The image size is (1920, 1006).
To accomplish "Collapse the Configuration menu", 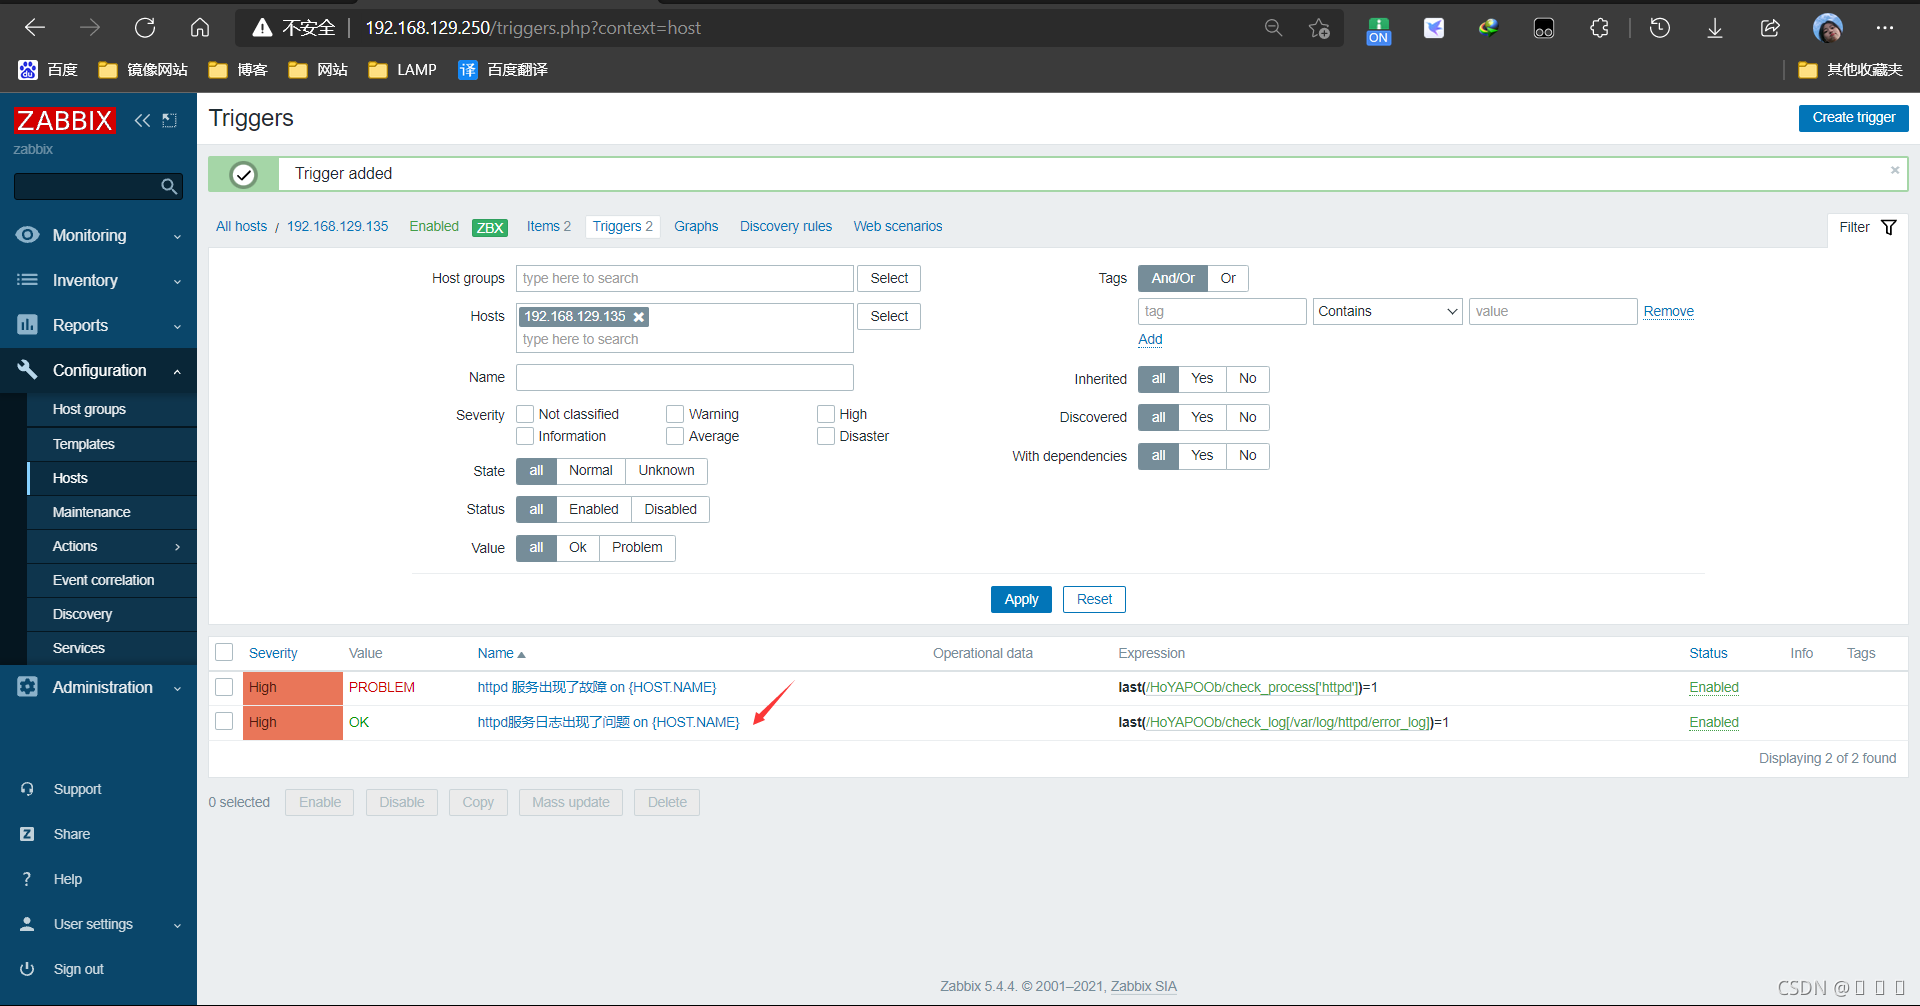I will [98, 370].
